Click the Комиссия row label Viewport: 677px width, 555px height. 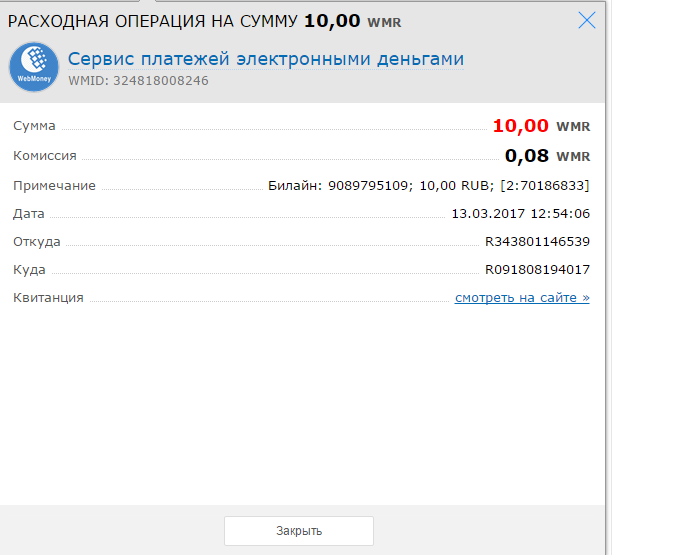coord(44,156)
